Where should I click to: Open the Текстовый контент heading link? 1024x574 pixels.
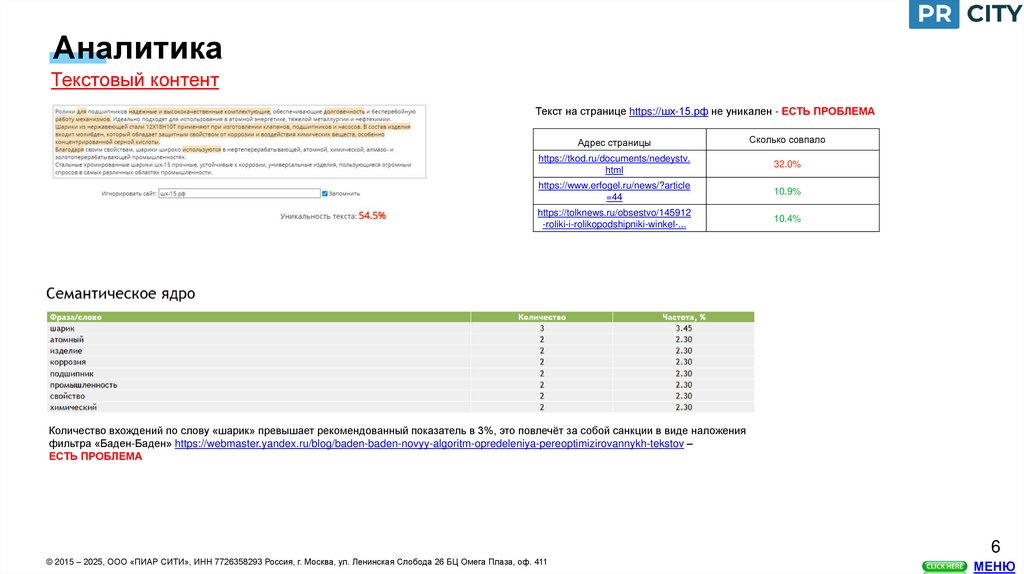click(x=135, y=80)
